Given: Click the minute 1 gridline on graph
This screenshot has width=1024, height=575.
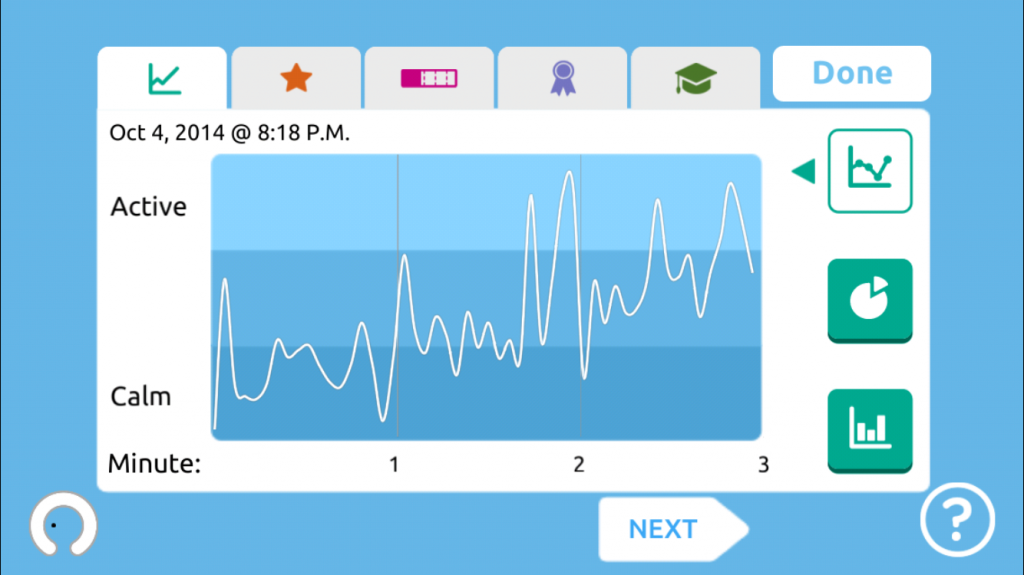Looking at the screenshot, I should pos(398,297).
